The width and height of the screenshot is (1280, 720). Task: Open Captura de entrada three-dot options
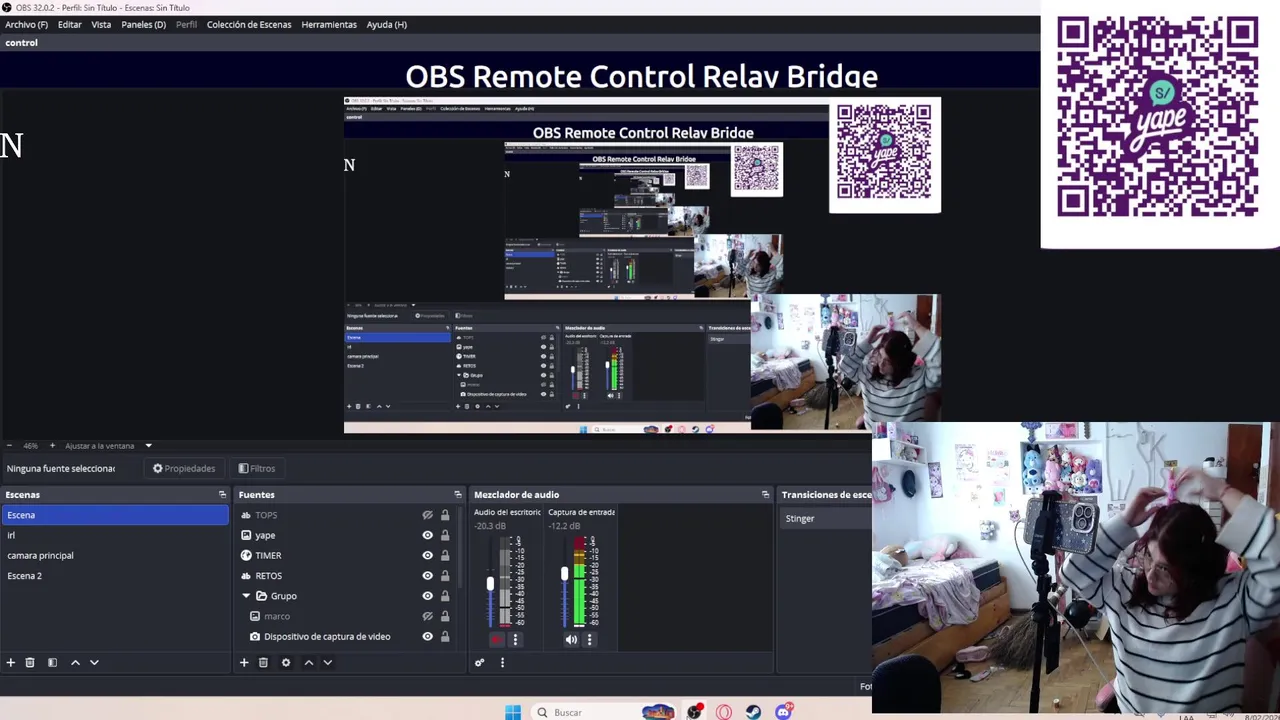coord(589,640)
